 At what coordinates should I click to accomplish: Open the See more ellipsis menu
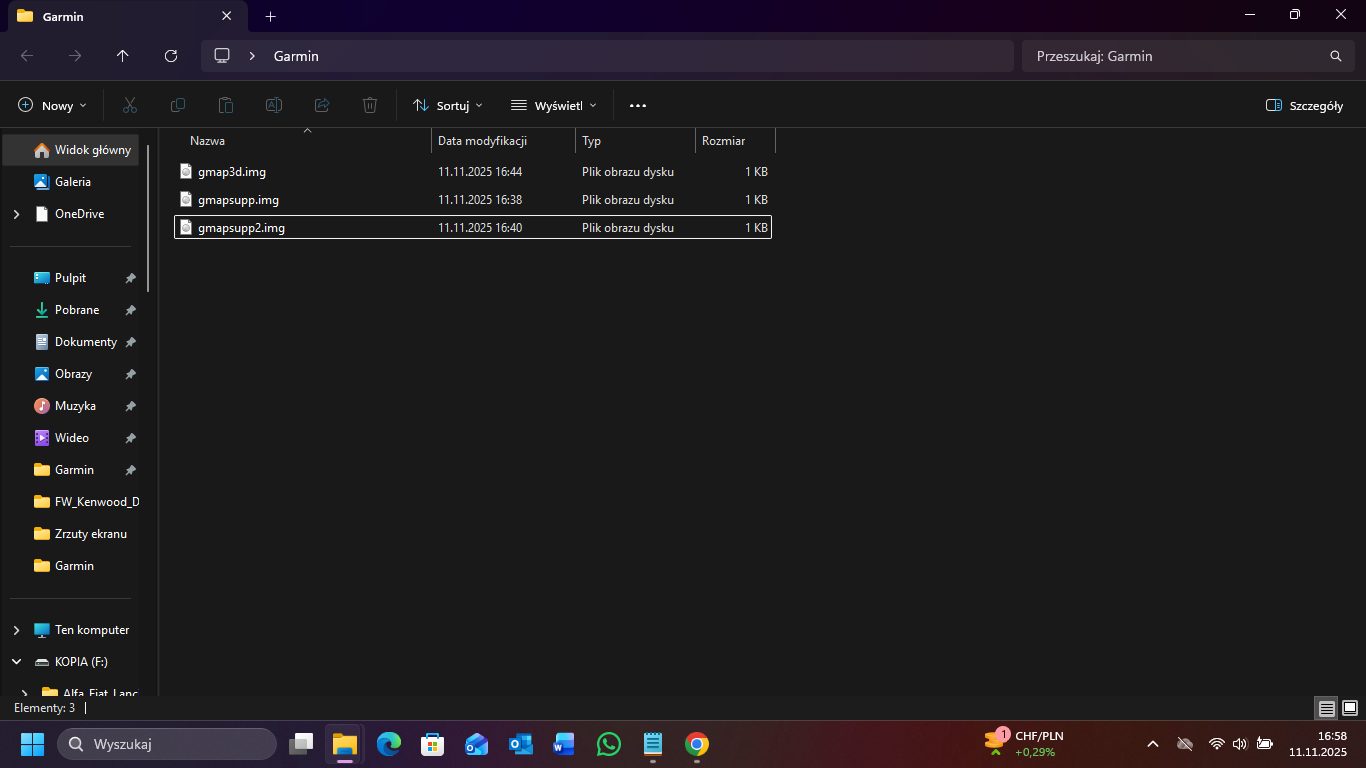tap(638, 105)
